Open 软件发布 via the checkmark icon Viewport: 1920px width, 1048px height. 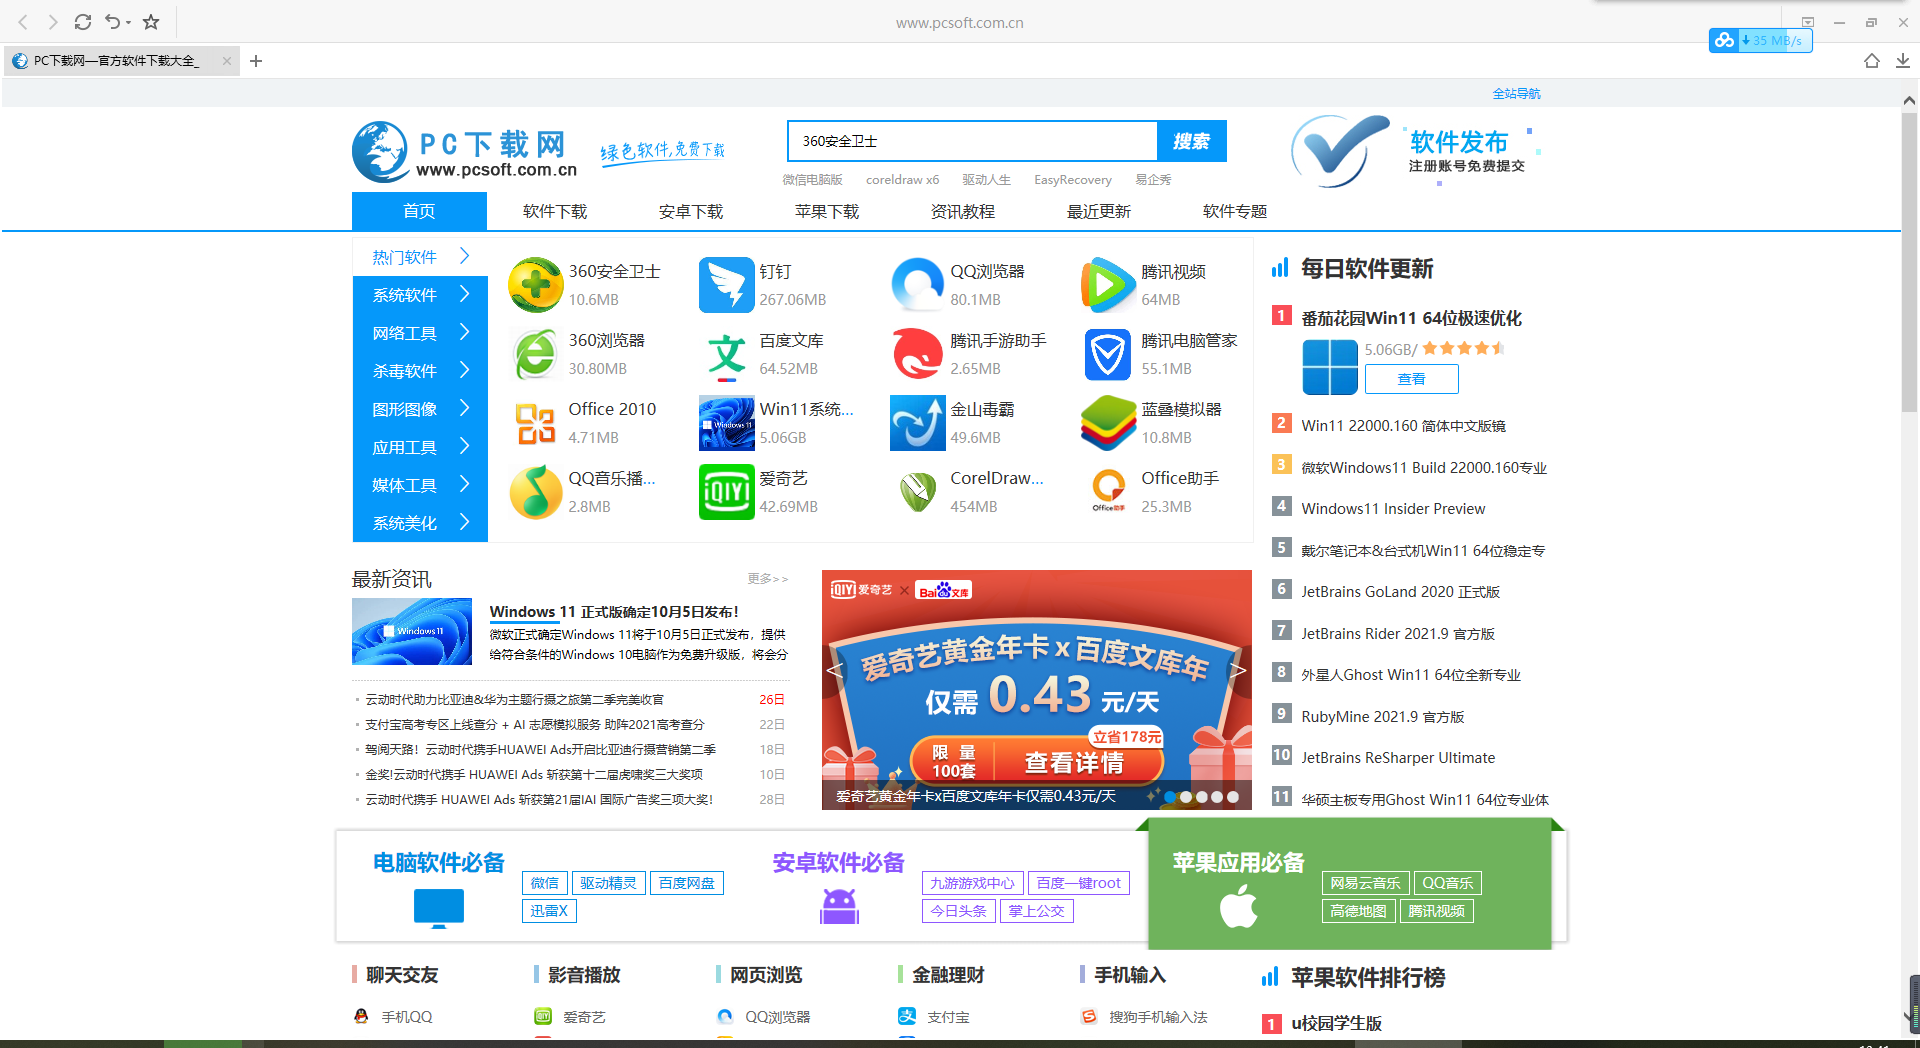click(1340, 150)
